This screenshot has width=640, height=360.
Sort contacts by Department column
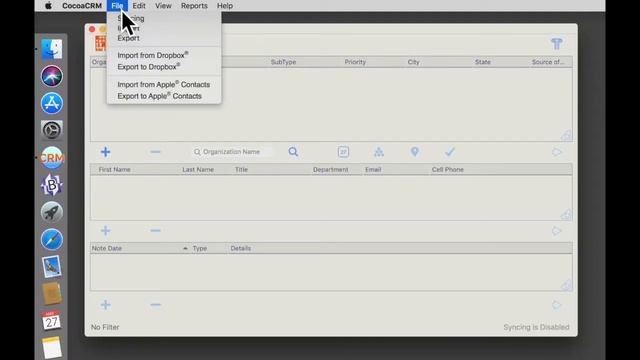[331, 169]
